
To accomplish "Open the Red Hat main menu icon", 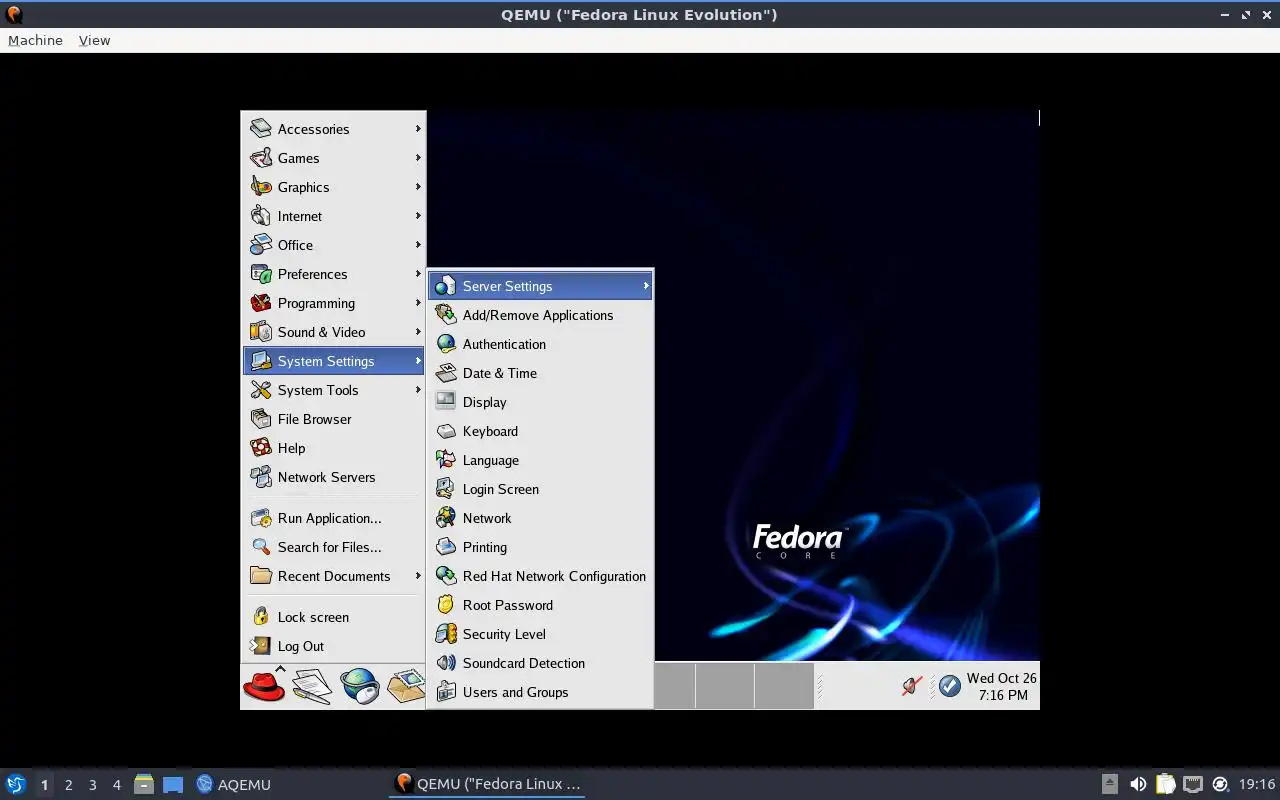I will [264, 686].
